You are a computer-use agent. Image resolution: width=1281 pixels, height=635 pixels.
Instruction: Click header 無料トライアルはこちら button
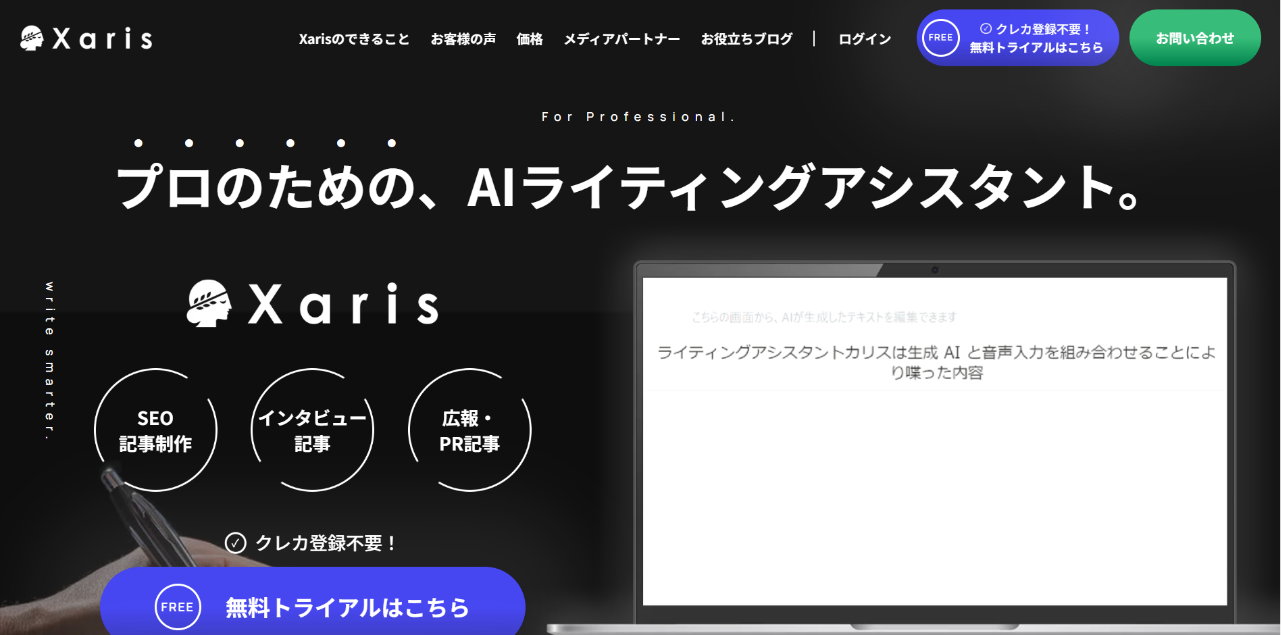coord(1036,38)
